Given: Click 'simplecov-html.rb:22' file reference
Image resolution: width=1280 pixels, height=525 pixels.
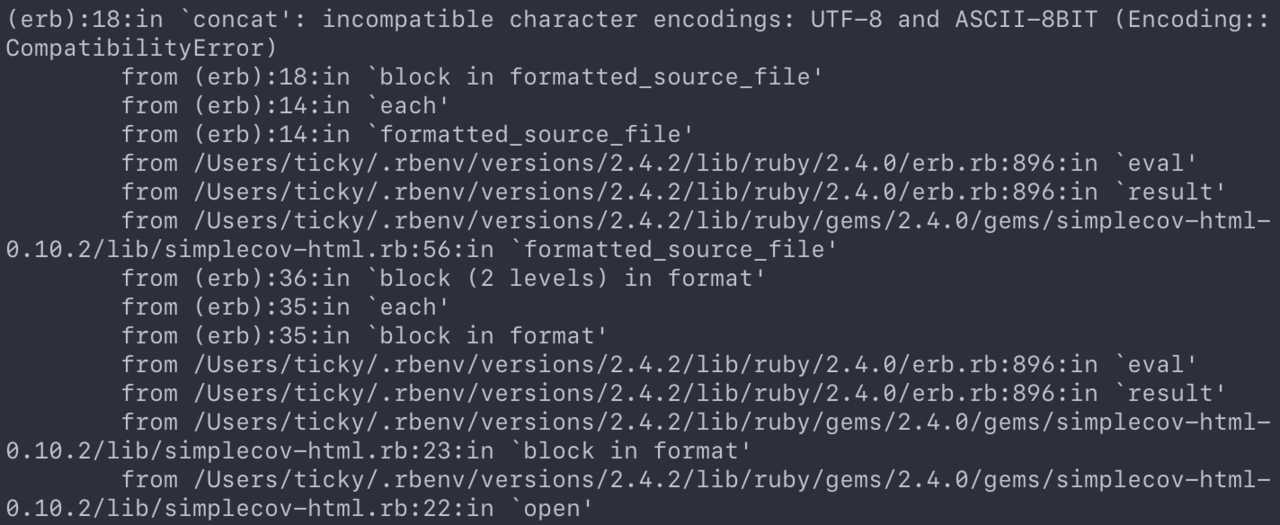Looking at the screenshot, I should tap(302, 507).
